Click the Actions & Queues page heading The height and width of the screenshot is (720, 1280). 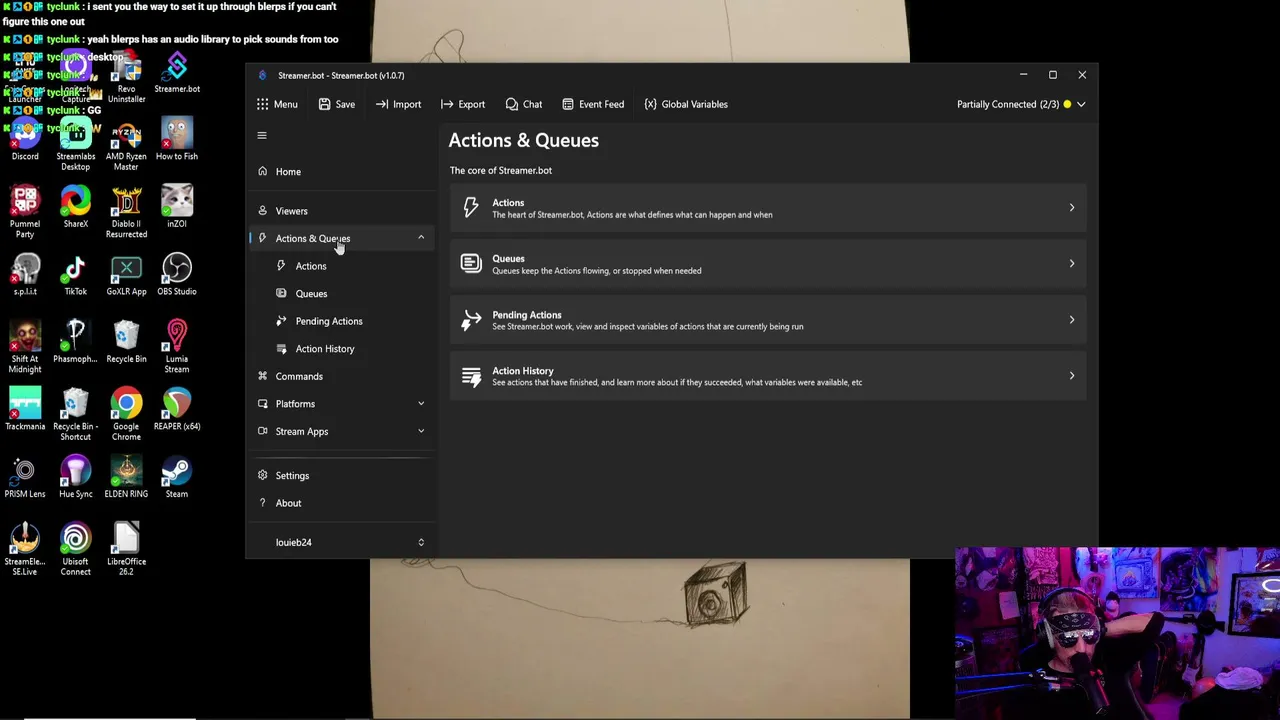tap(524, 141)
